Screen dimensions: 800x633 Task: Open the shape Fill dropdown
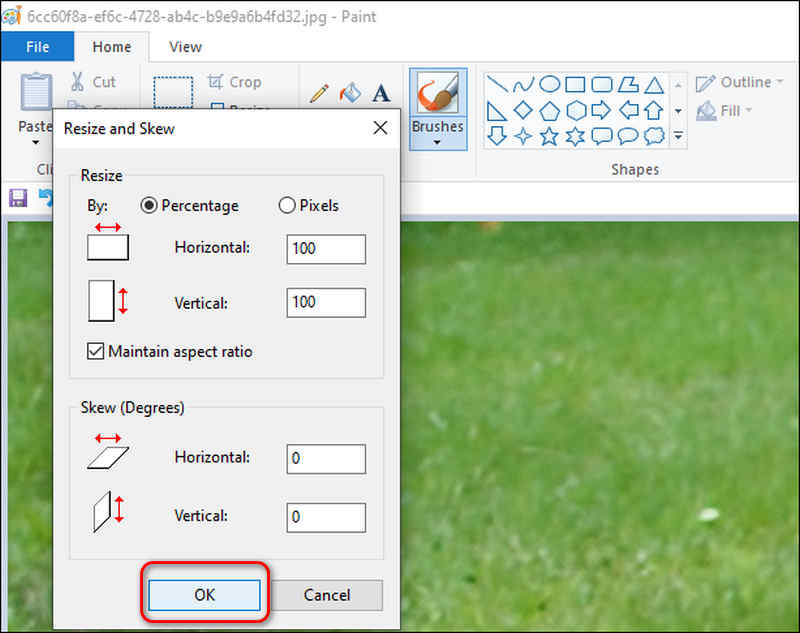tap(724, 111)
